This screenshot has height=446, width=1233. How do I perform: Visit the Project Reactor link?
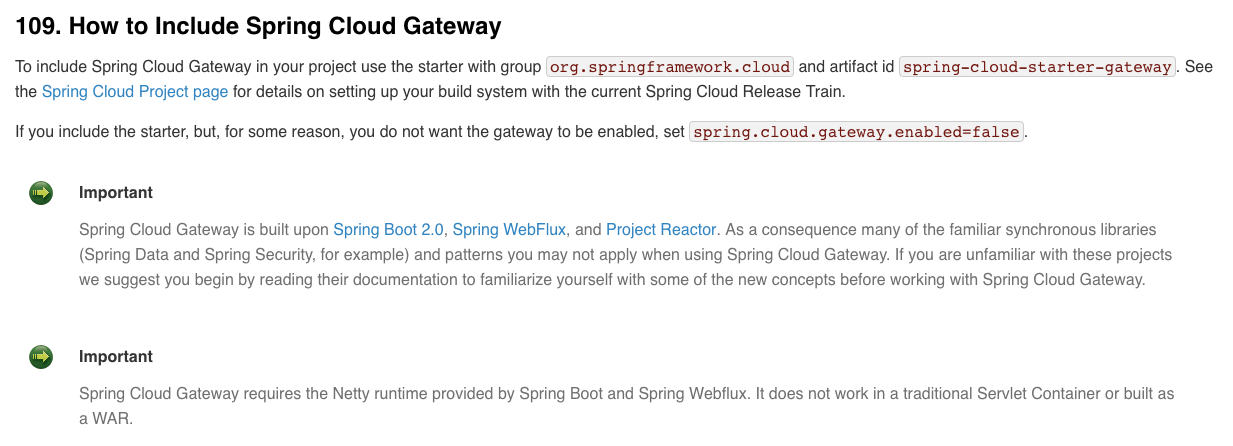(x=661, y=229)
